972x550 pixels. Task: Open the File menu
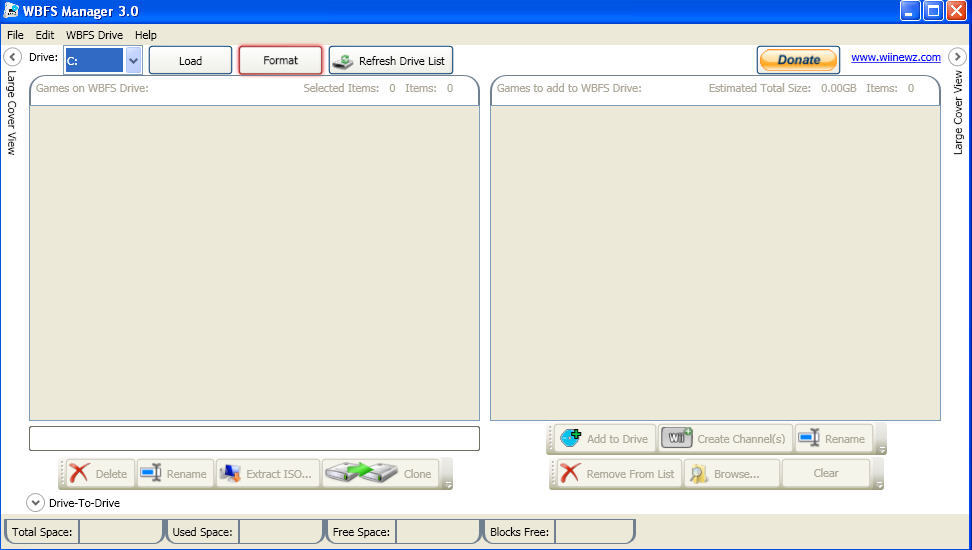(x=15, y=35)
